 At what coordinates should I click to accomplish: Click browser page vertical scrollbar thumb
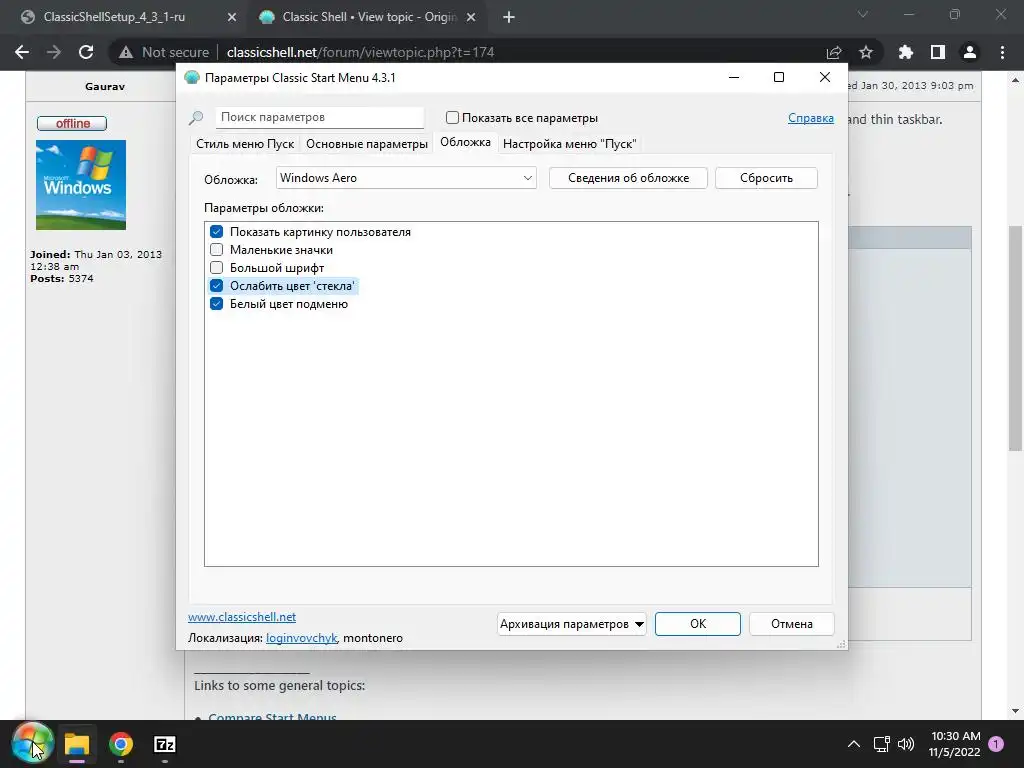click(x=1015, y=338)
